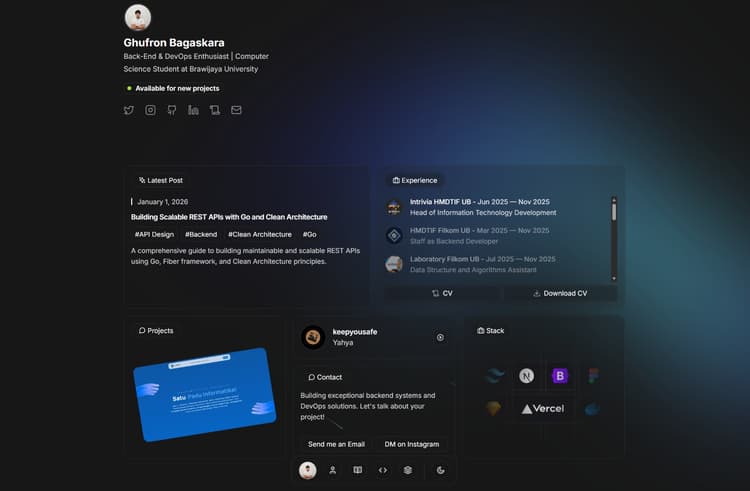The height and width of the screenshot is (491, 750).
Task: Click the artist name Yahya
Action: pyautogui.click(x=343, y=343)
